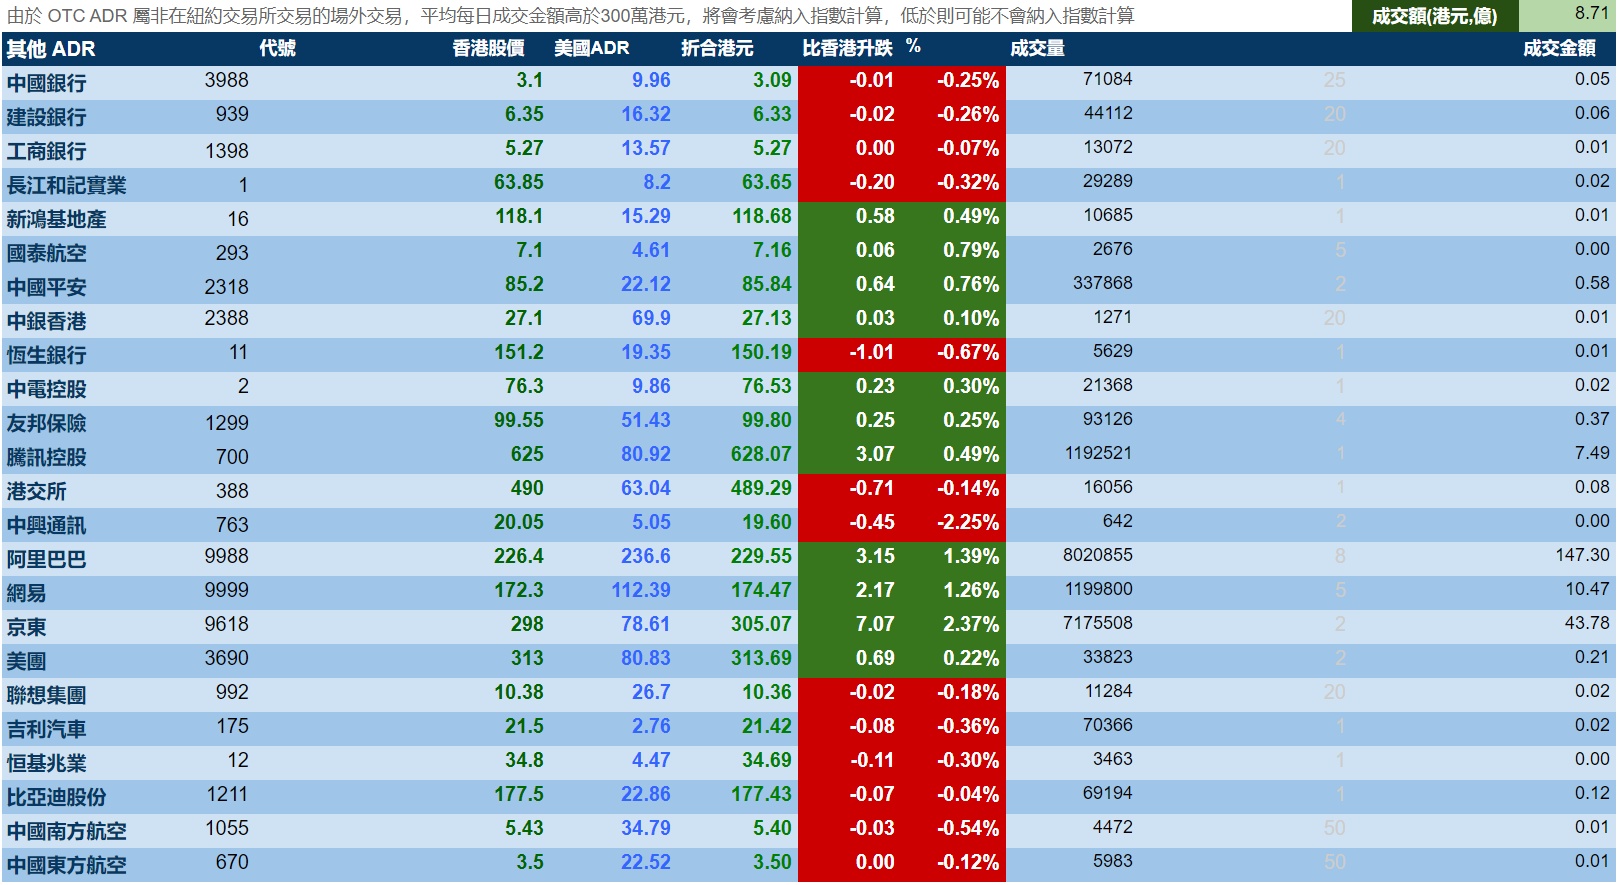The image size is (1618, 885).
Task: Click 騰訊控股 price difference 3.07
Action: click(875, 454)
